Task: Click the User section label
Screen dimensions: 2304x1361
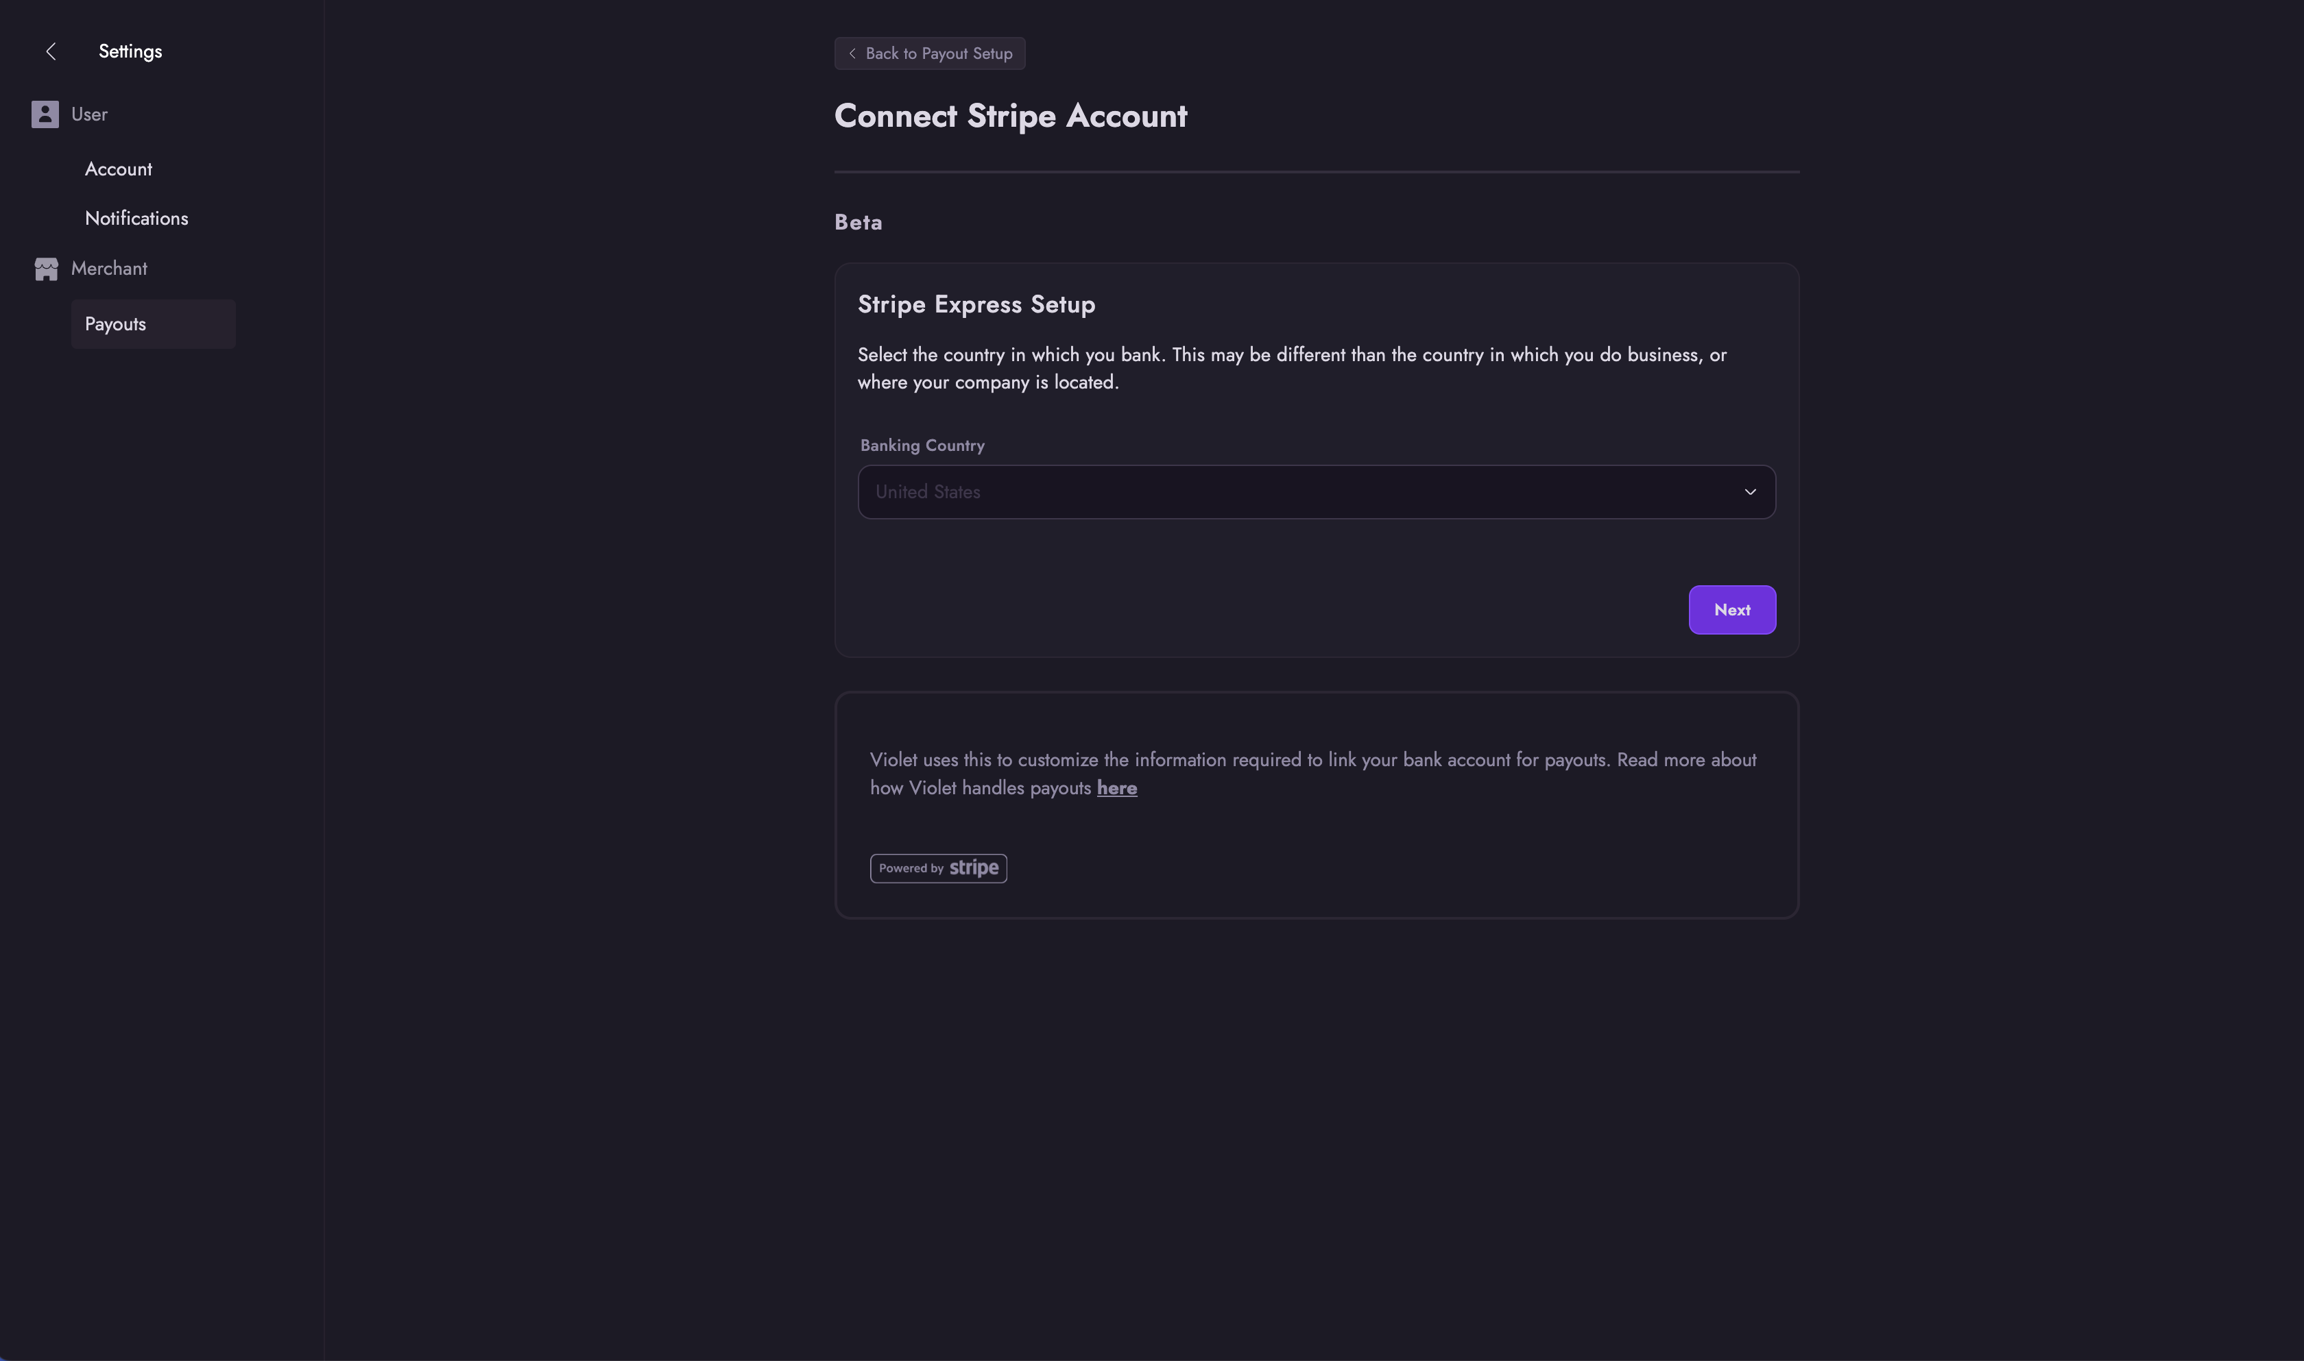Action: click(x=89, y=114)
